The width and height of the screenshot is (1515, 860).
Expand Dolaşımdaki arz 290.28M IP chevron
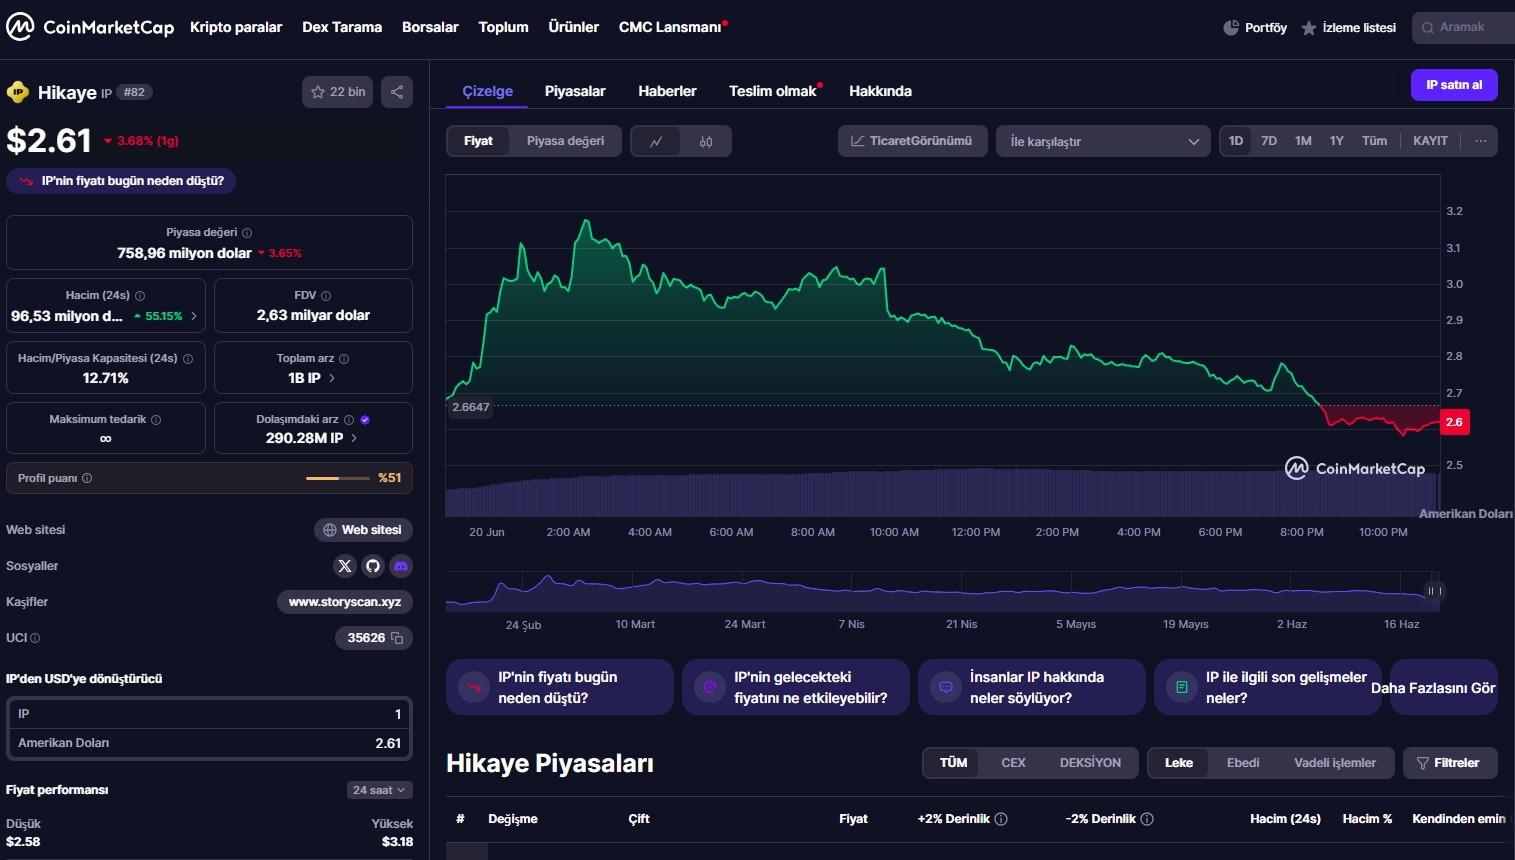coord(354,438)
